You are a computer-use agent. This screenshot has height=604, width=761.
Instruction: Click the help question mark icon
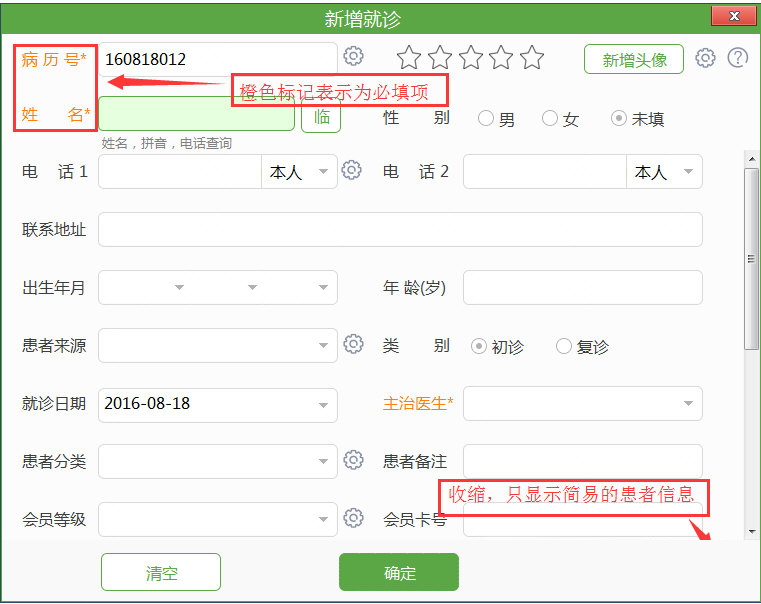coord(738,58)
